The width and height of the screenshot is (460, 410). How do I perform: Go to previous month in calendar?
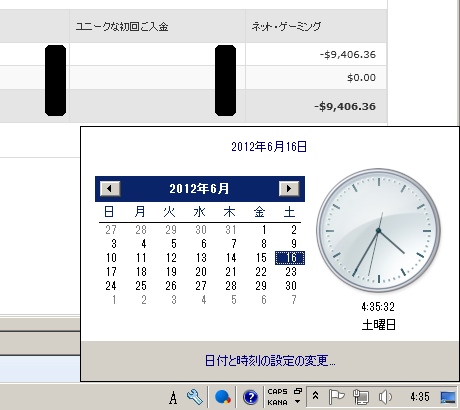[110, 189]
